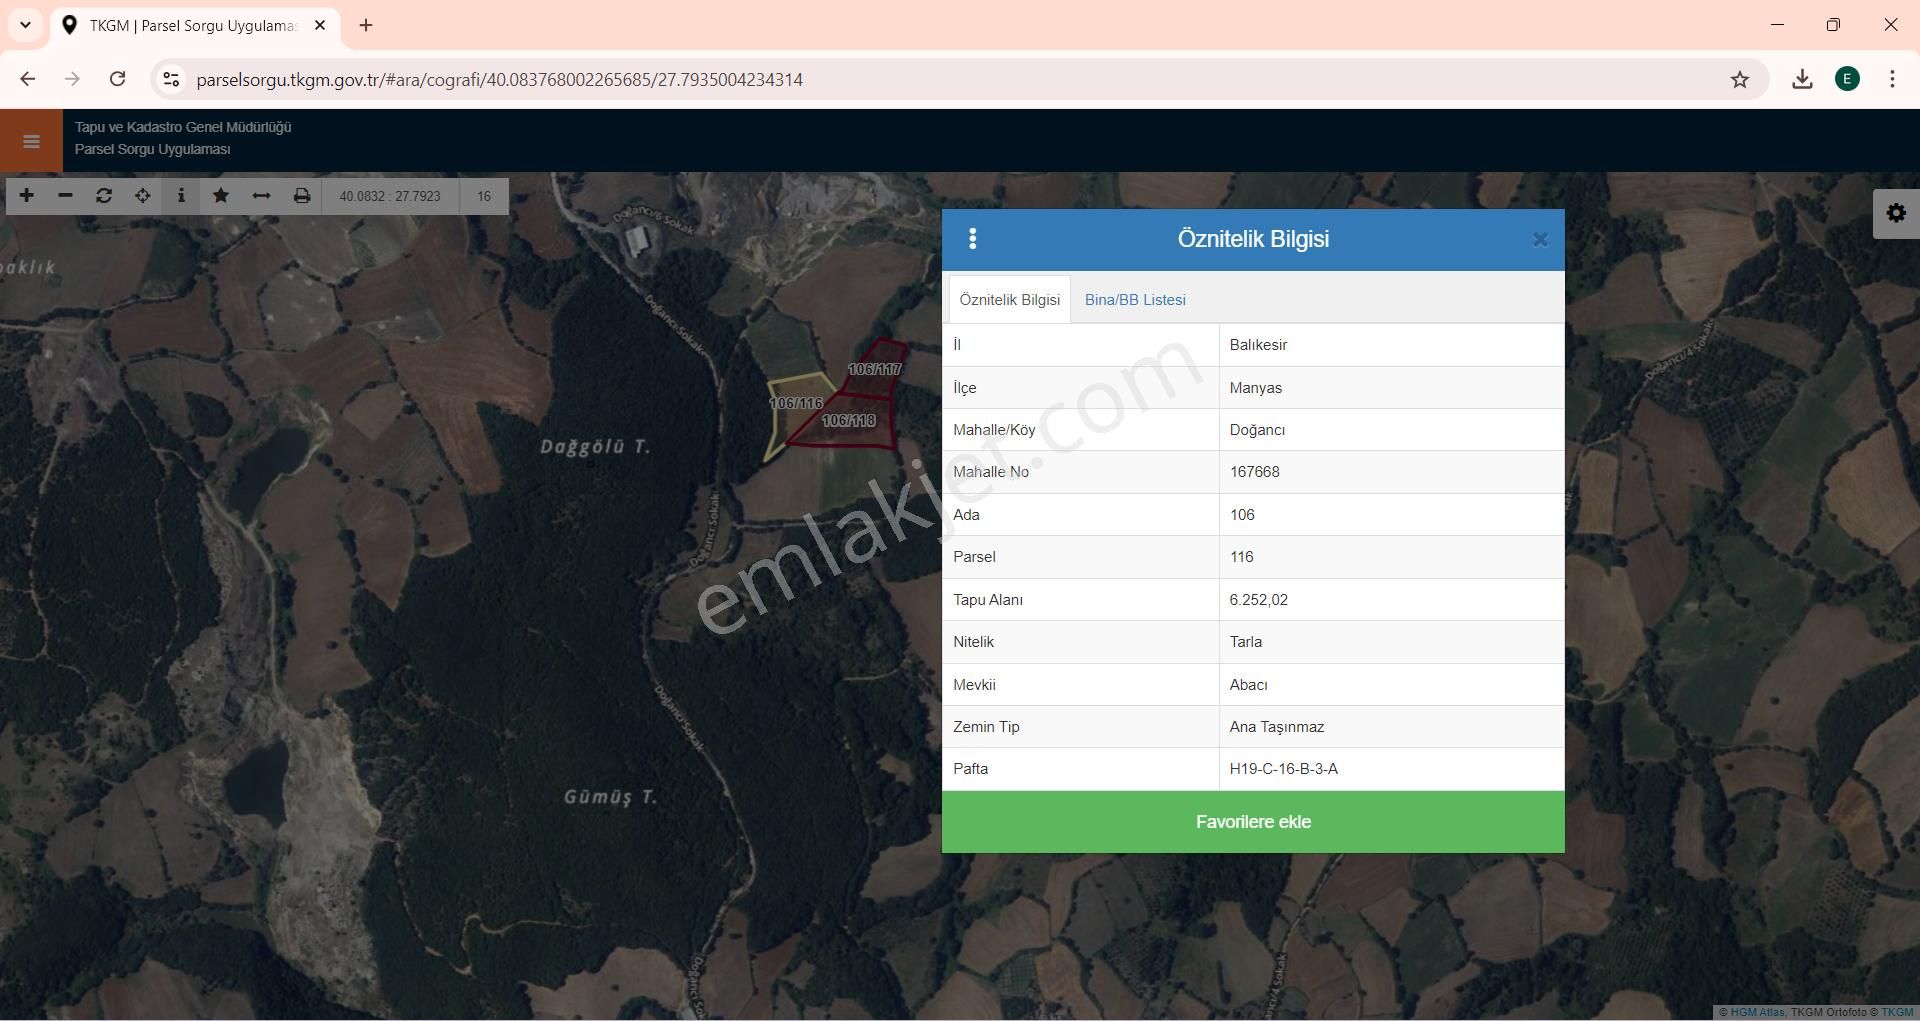This screenshot has height=1021, width=1920.
Task: Open a new browser tab
Action: click(366, 25)
